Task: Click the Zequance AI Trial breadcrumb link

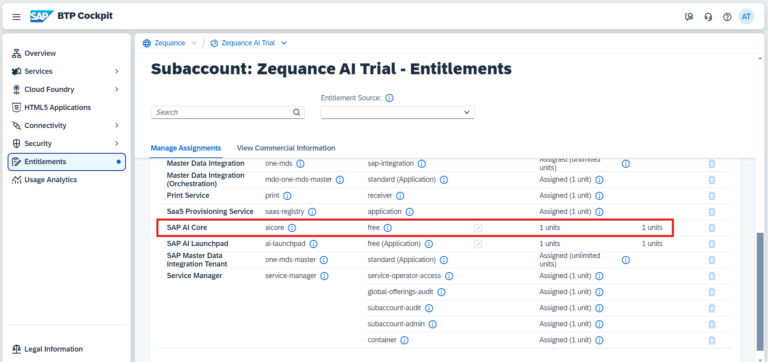Action: pos(248,43)
